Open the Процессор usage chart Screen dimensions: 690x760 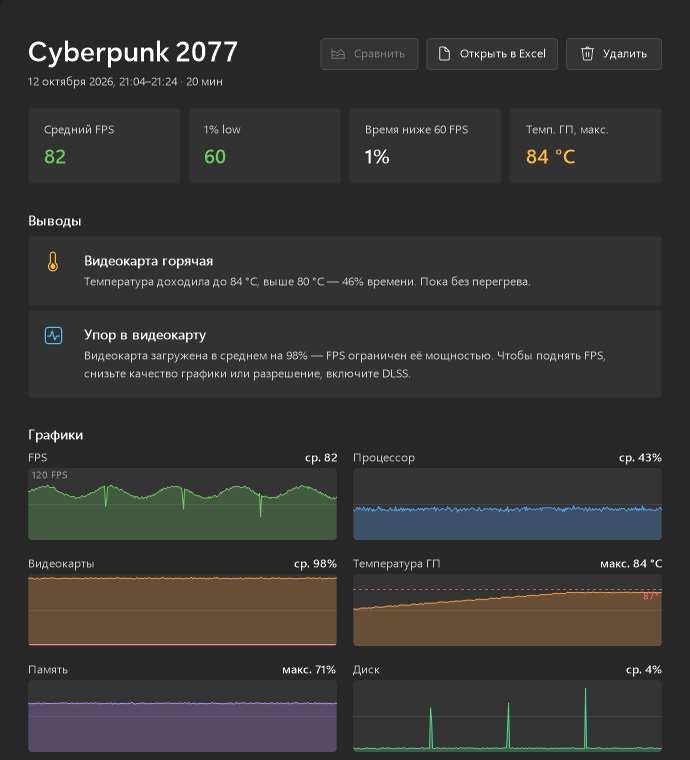coord(507,504)
